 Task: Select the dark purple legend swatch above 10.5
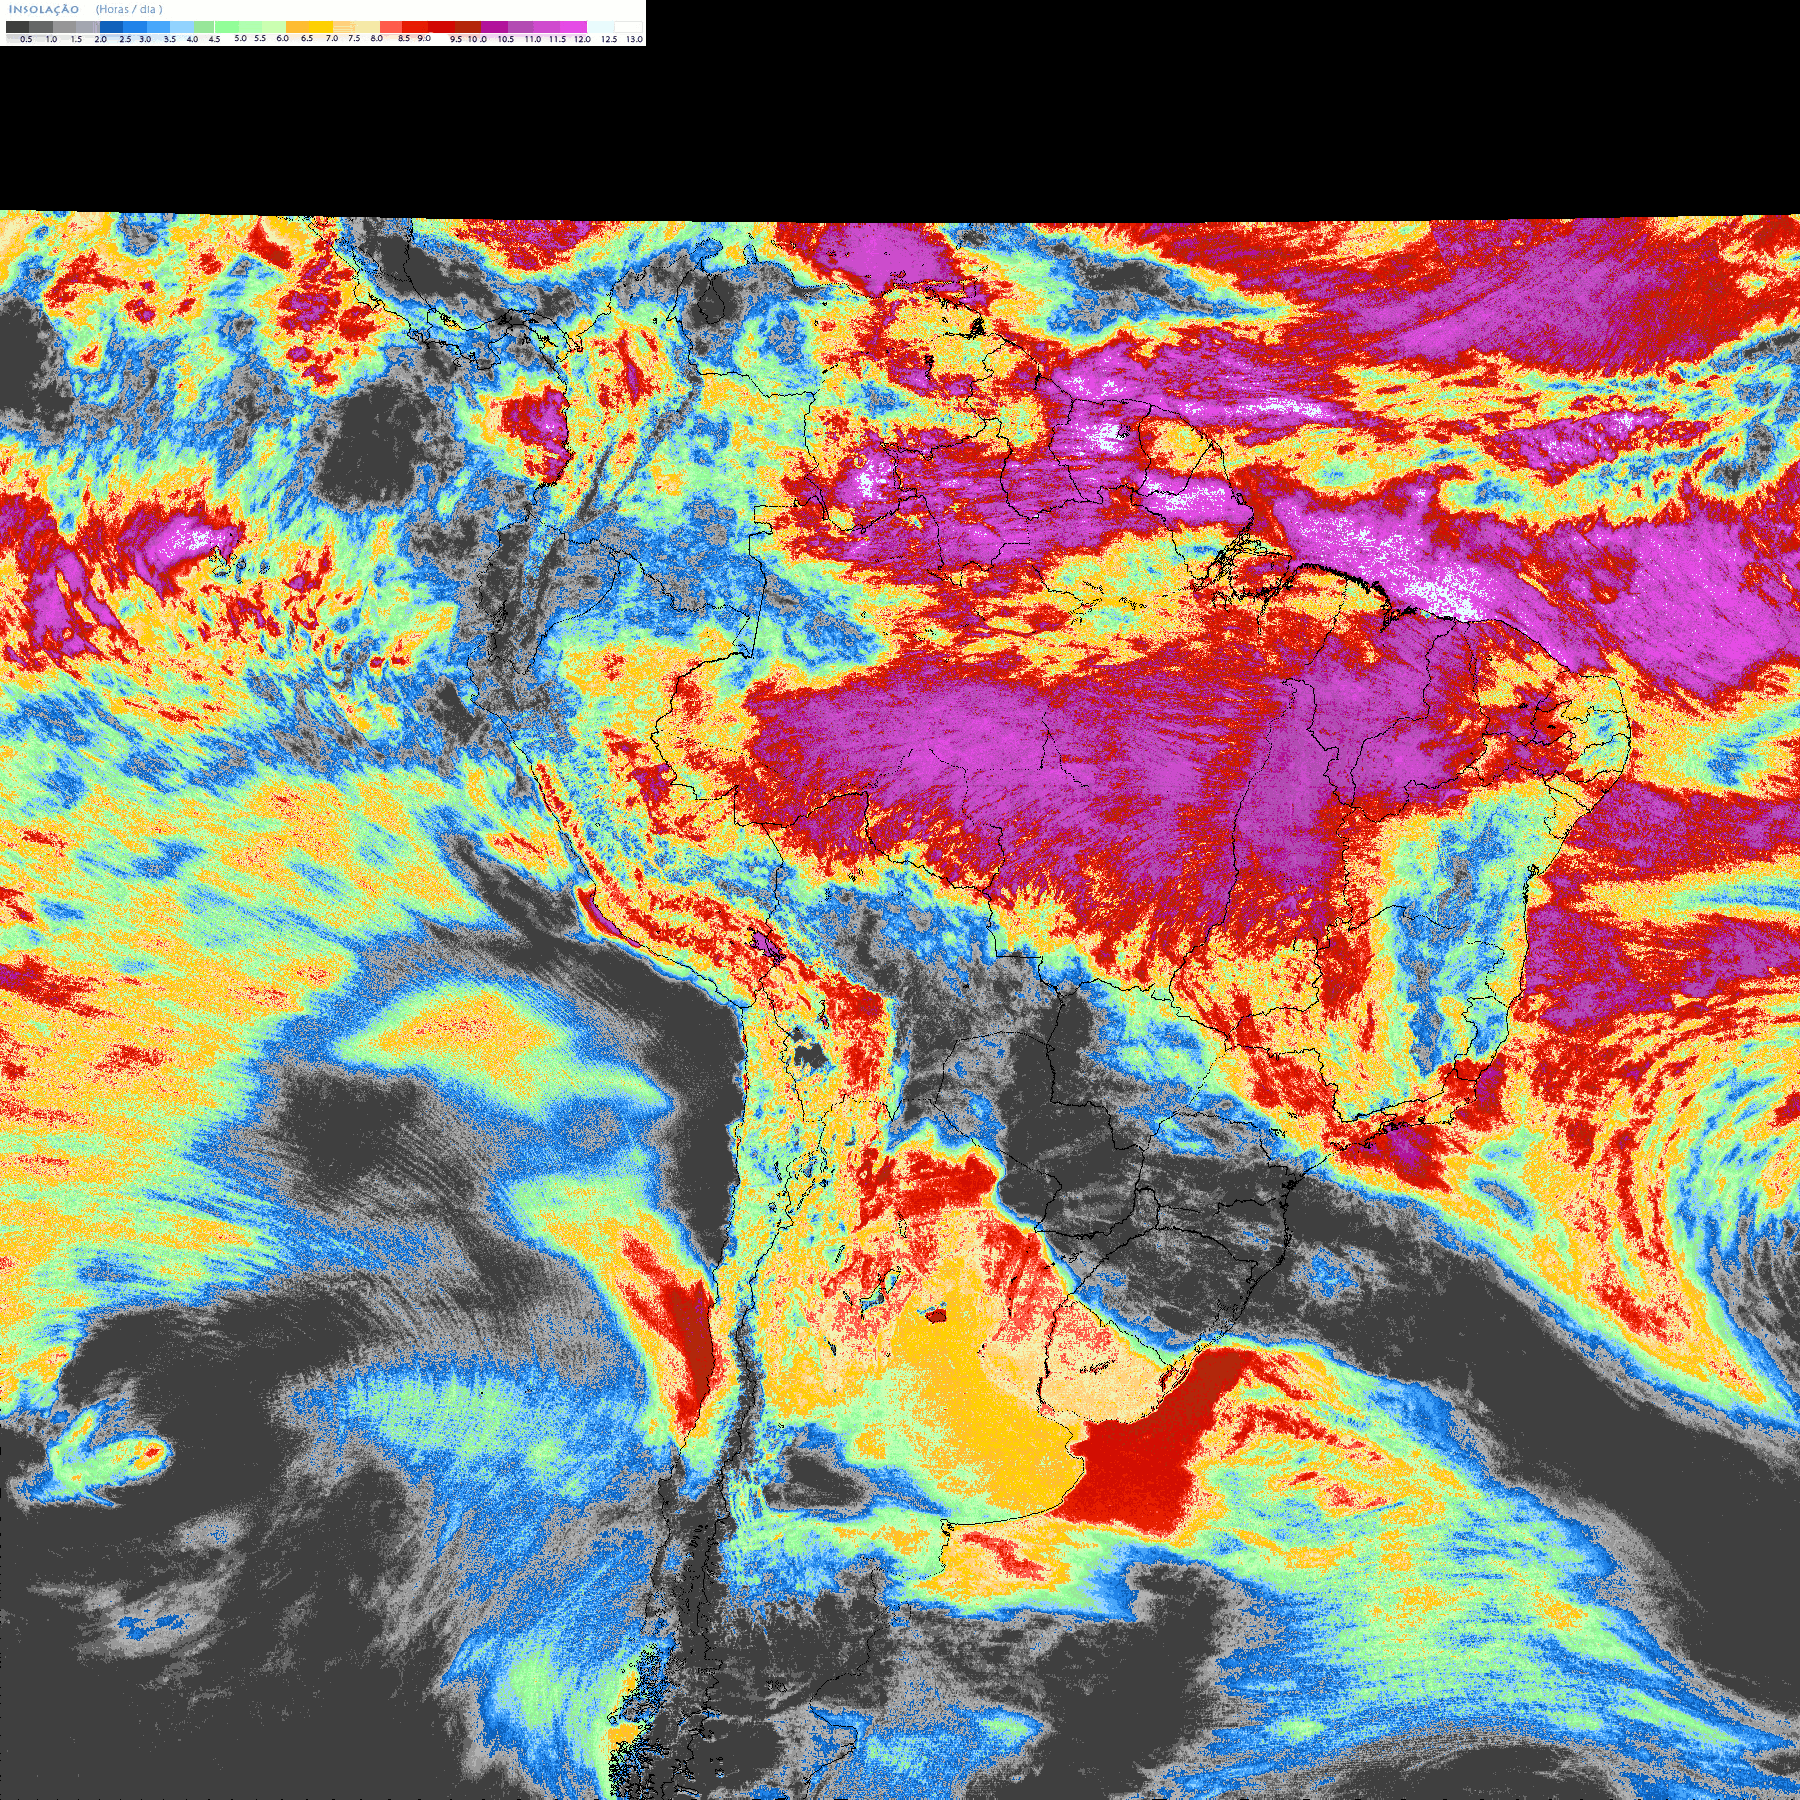[494, 27]
